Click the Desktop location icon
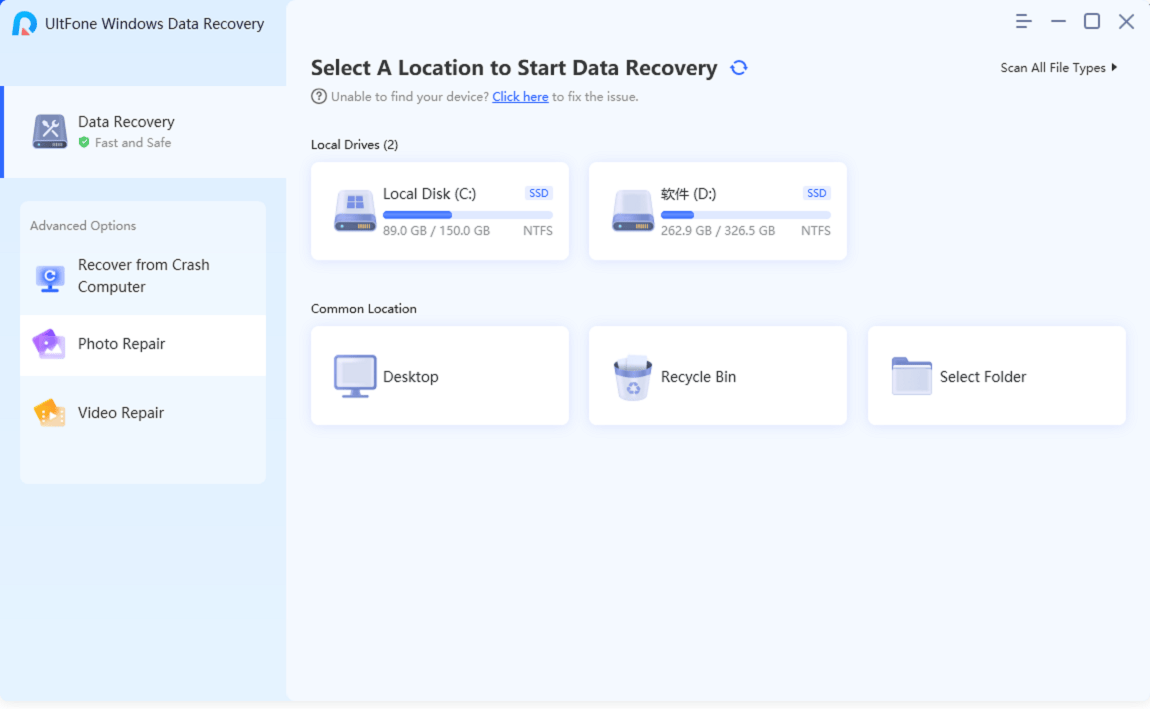Screen dimensions: 1150x709 tap(352, 376)
